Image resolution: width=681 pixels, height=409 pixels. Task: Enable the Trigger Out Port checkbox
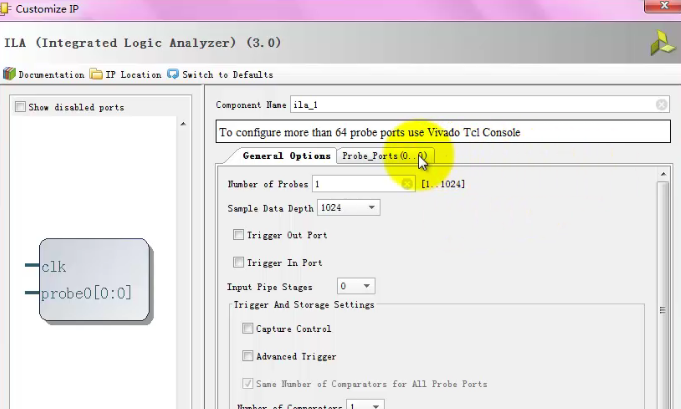[x=238, y=235]
